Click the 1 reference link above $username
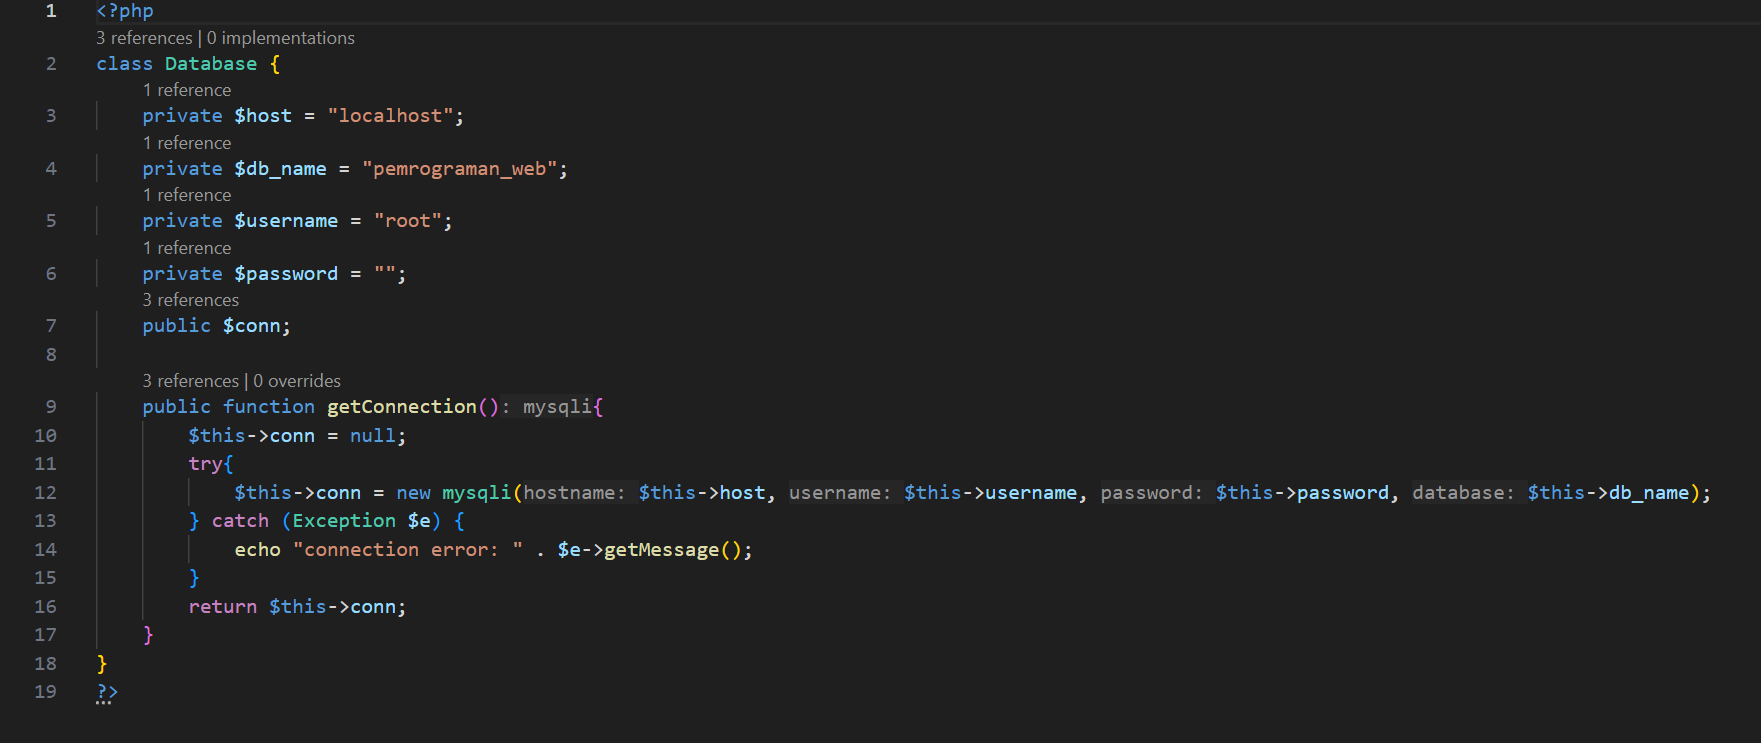Image resolution: width=1761 pixels, height=743 pixels. coord(187,195)
